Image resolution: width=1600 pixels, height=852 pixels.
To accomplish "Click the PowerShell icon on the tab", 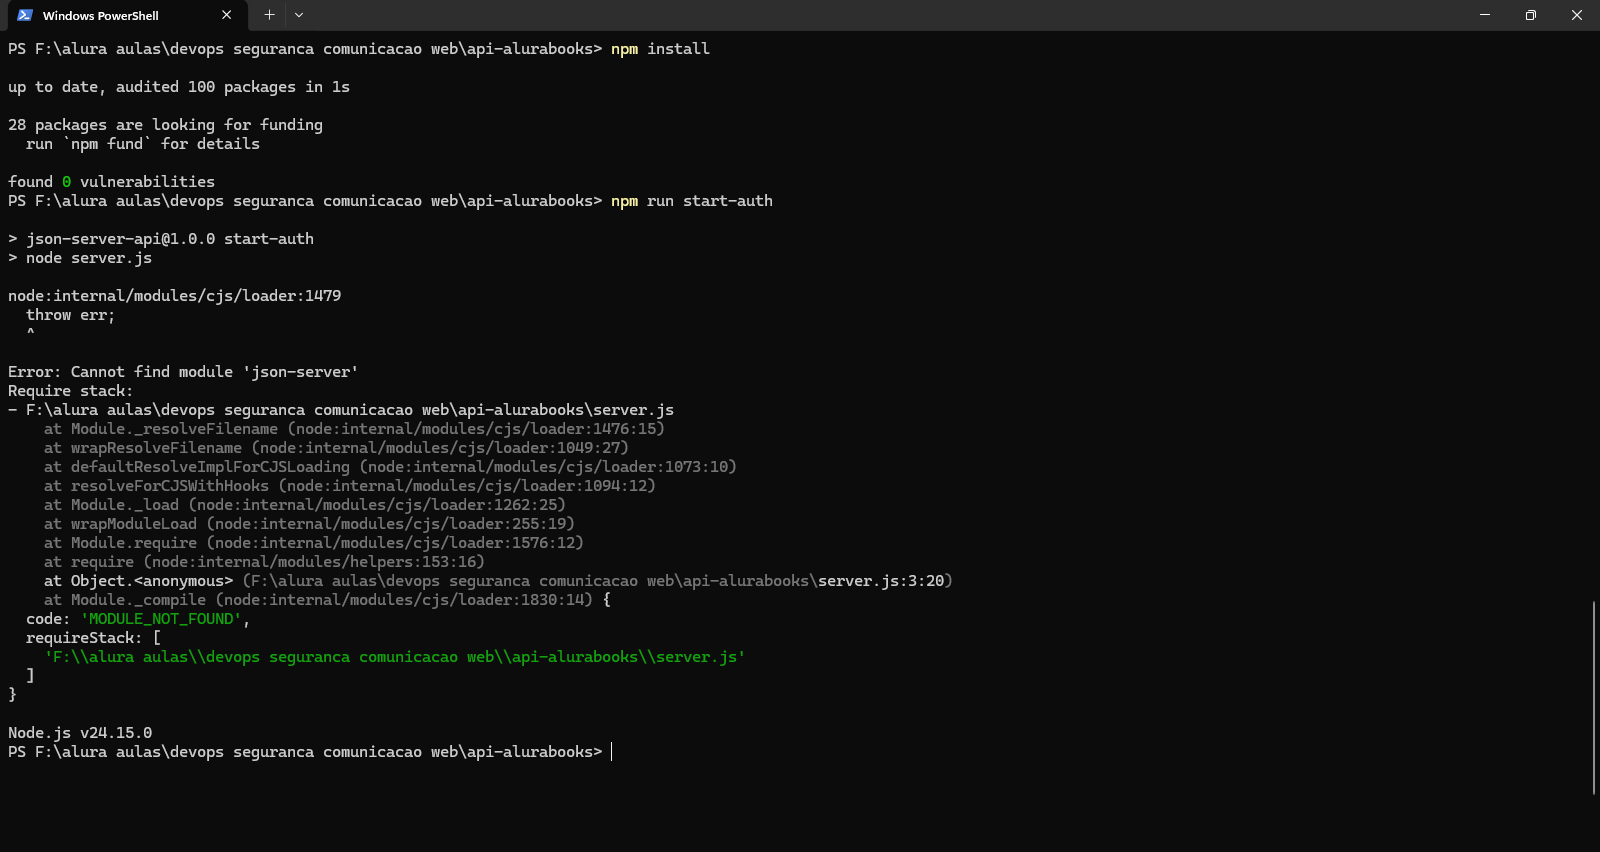I will 25,15.
